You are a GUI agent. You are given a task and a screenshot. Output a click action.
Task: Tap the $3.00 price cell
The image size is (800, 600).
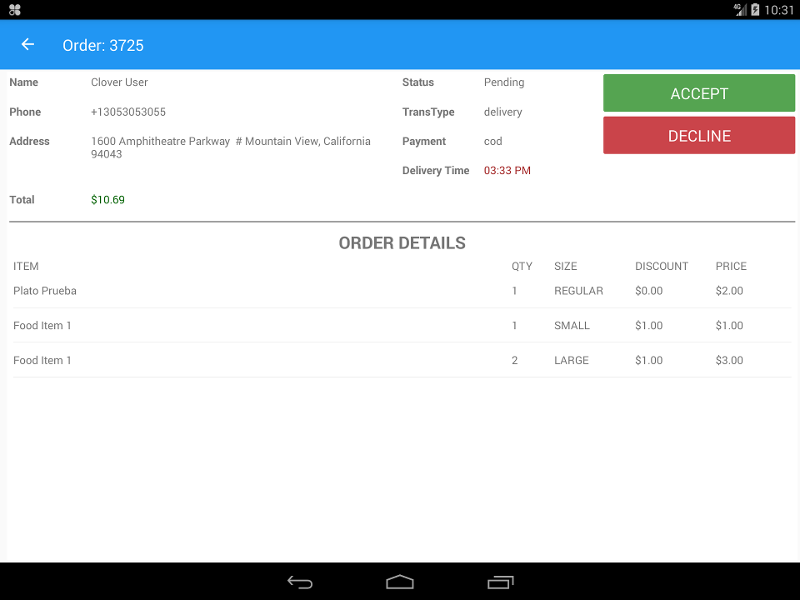pos(729,360)
